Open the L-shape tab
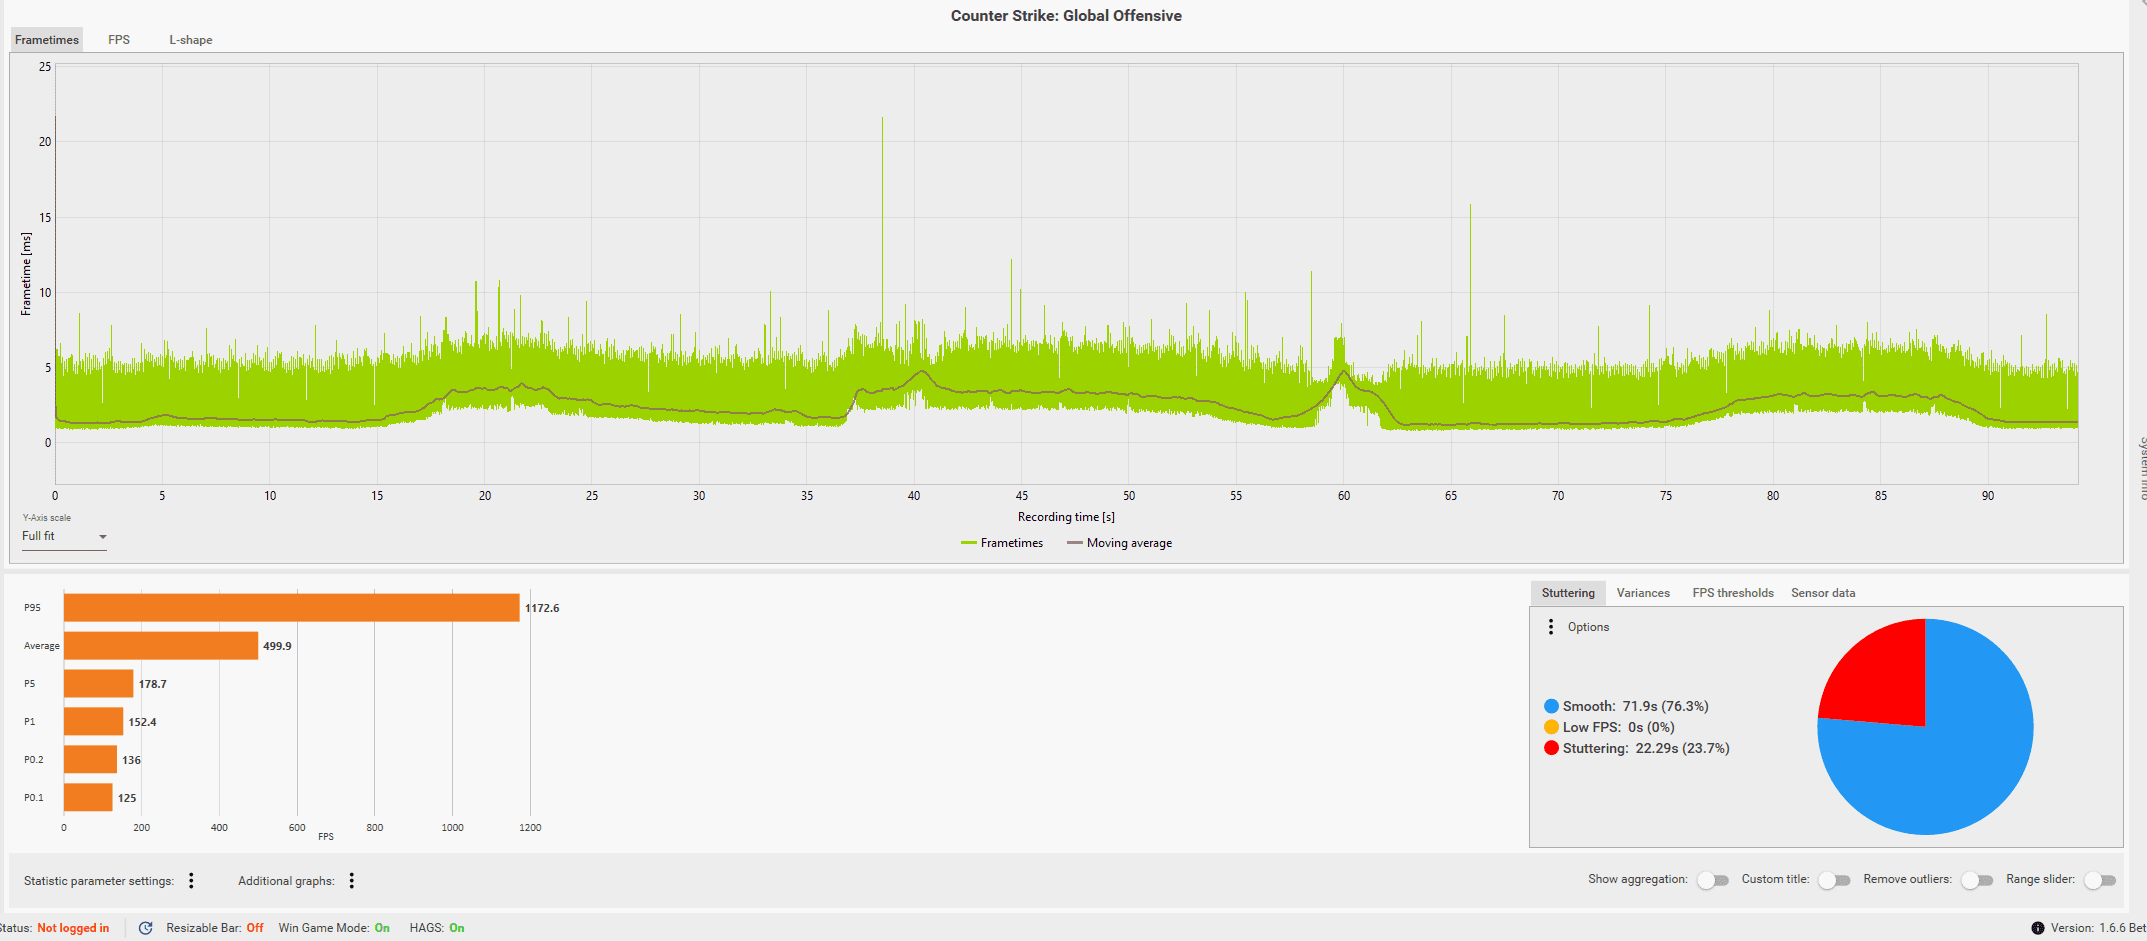The height and width of the screenshot is (941, 2147). [190, 40]
